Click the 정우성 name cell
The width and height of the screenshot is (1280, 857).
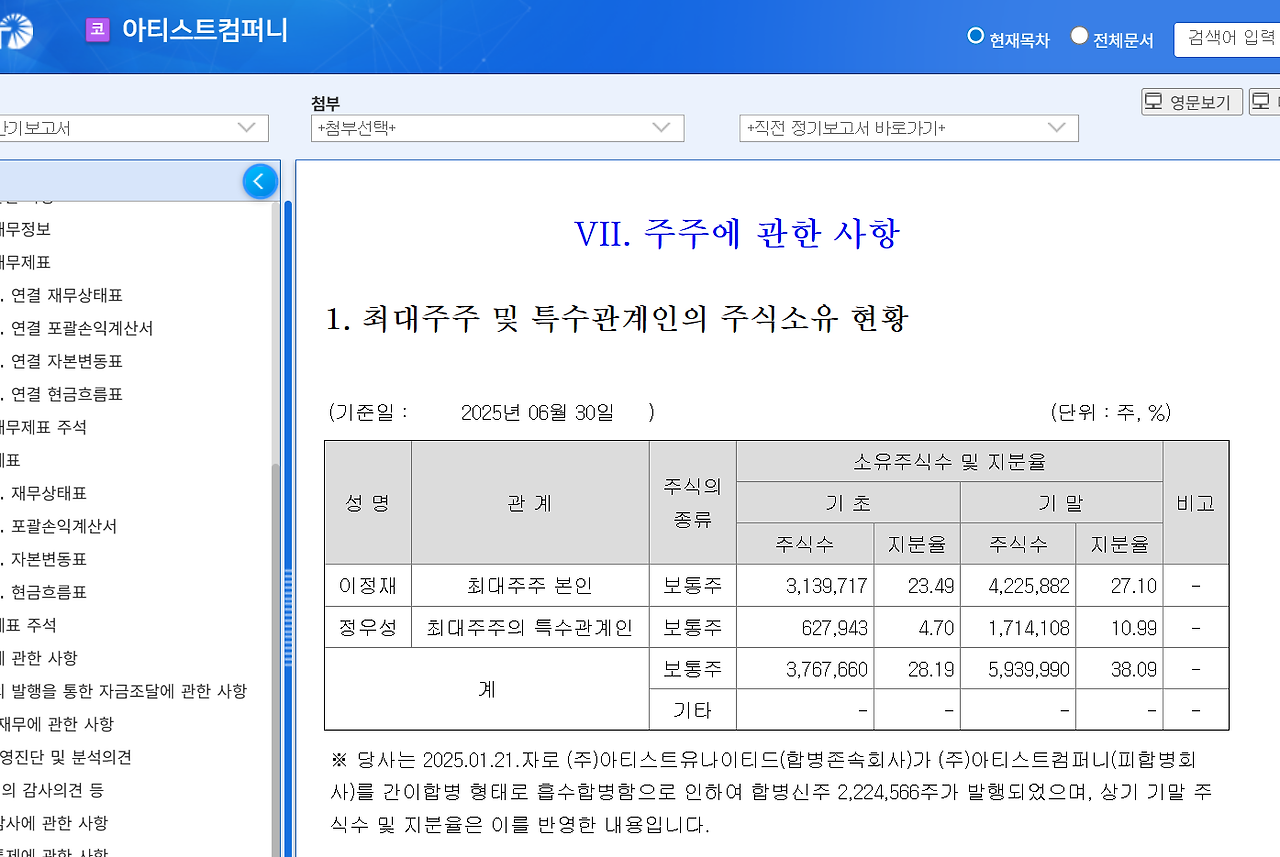click(x=368, y=628)
